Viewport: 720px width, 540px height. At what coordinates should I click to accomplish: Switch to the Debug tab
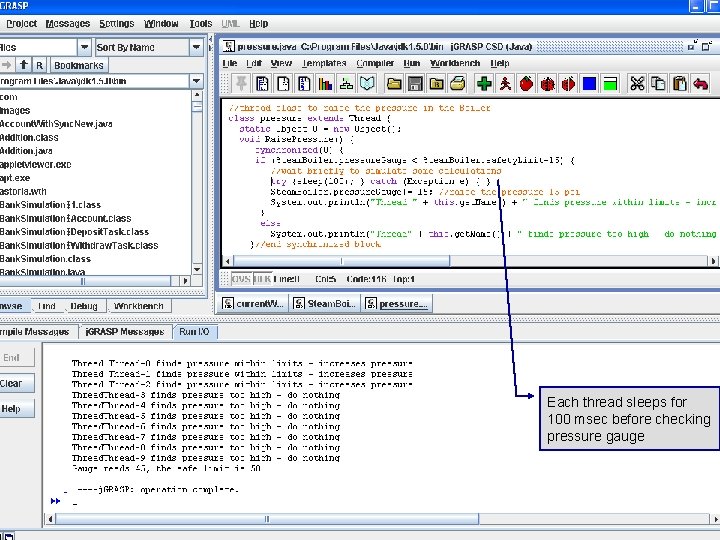pos(84,306)
